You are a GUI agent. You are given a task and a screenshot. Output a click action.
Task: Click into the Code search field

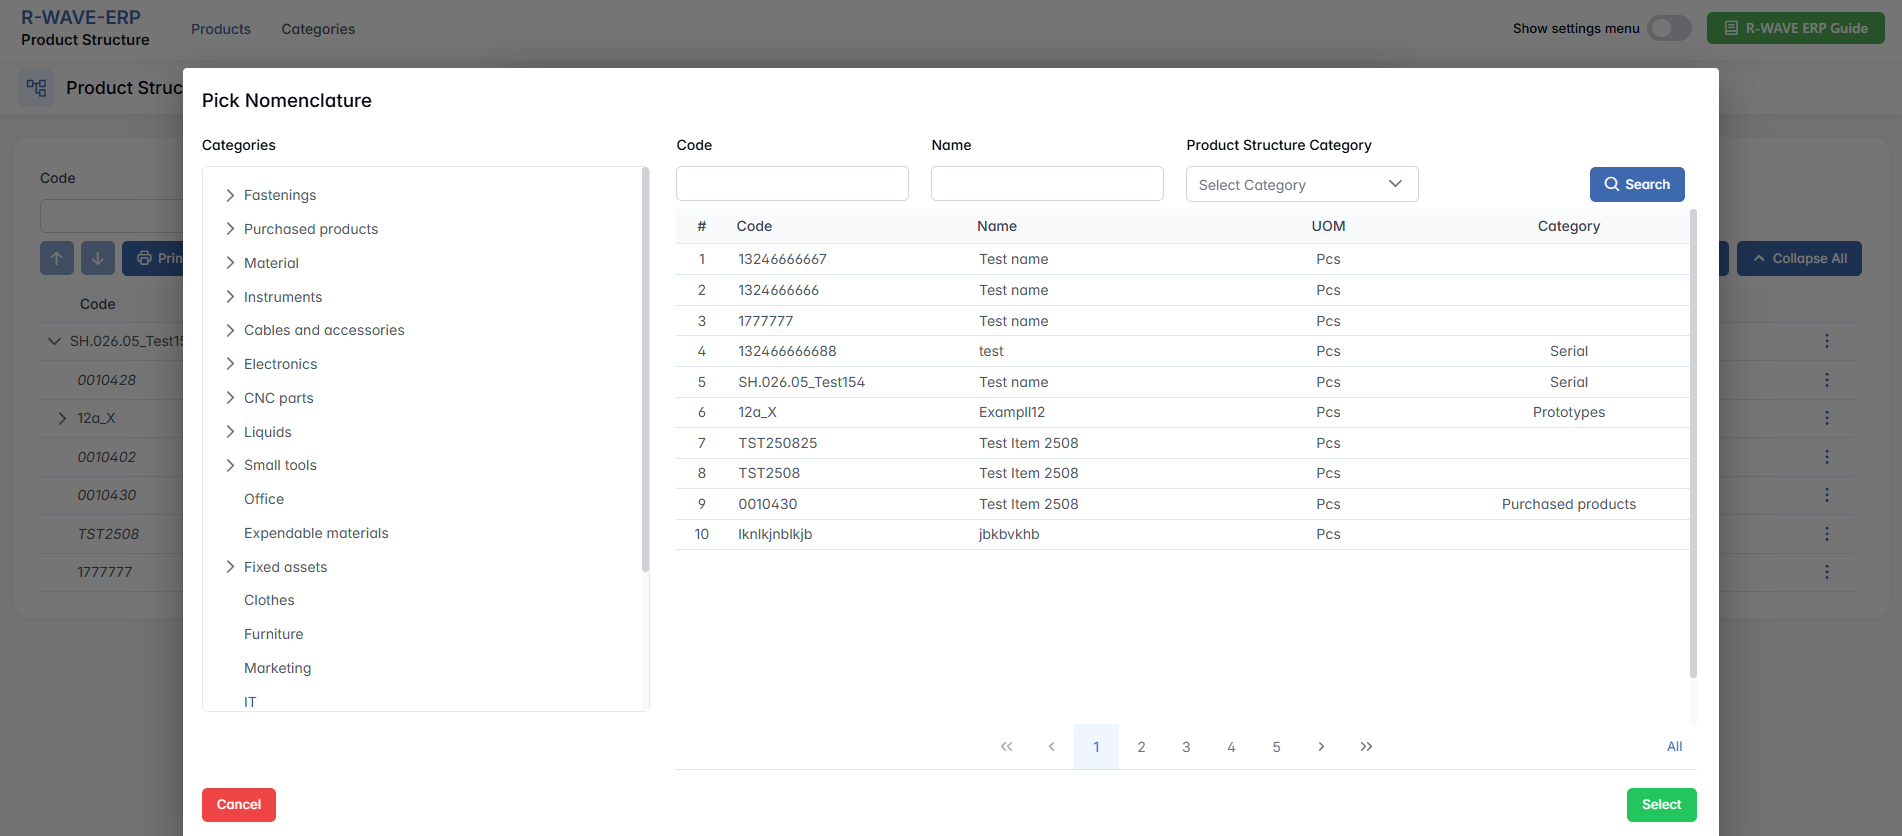[792, 184]
